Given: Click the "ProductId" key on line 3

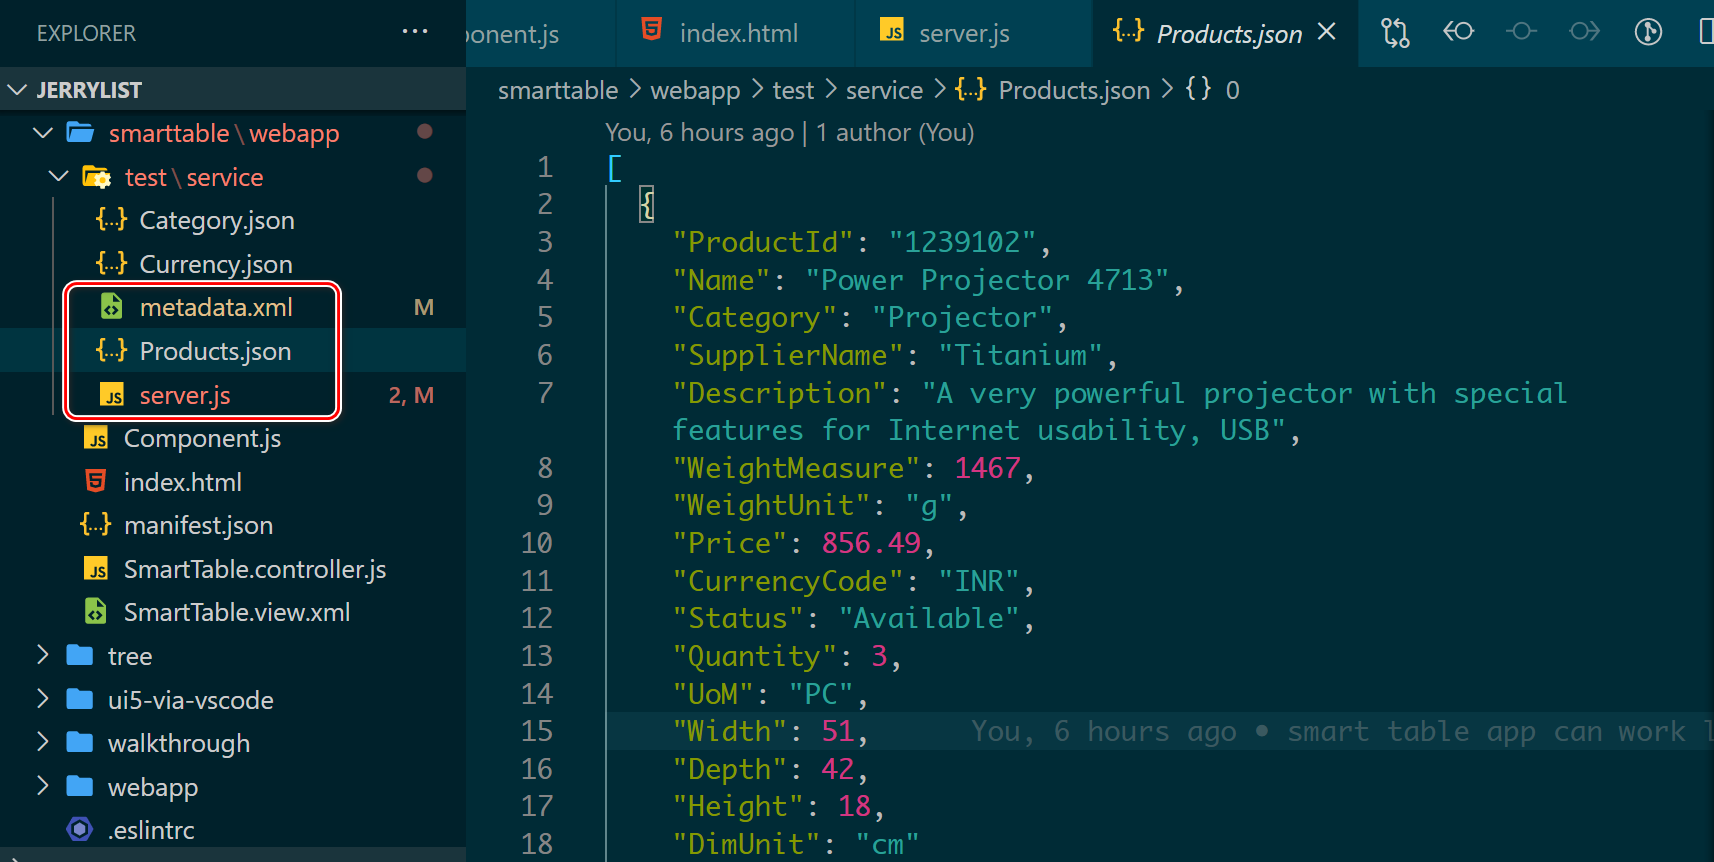Looking at the screenshot, I should (x=763, y=242).
